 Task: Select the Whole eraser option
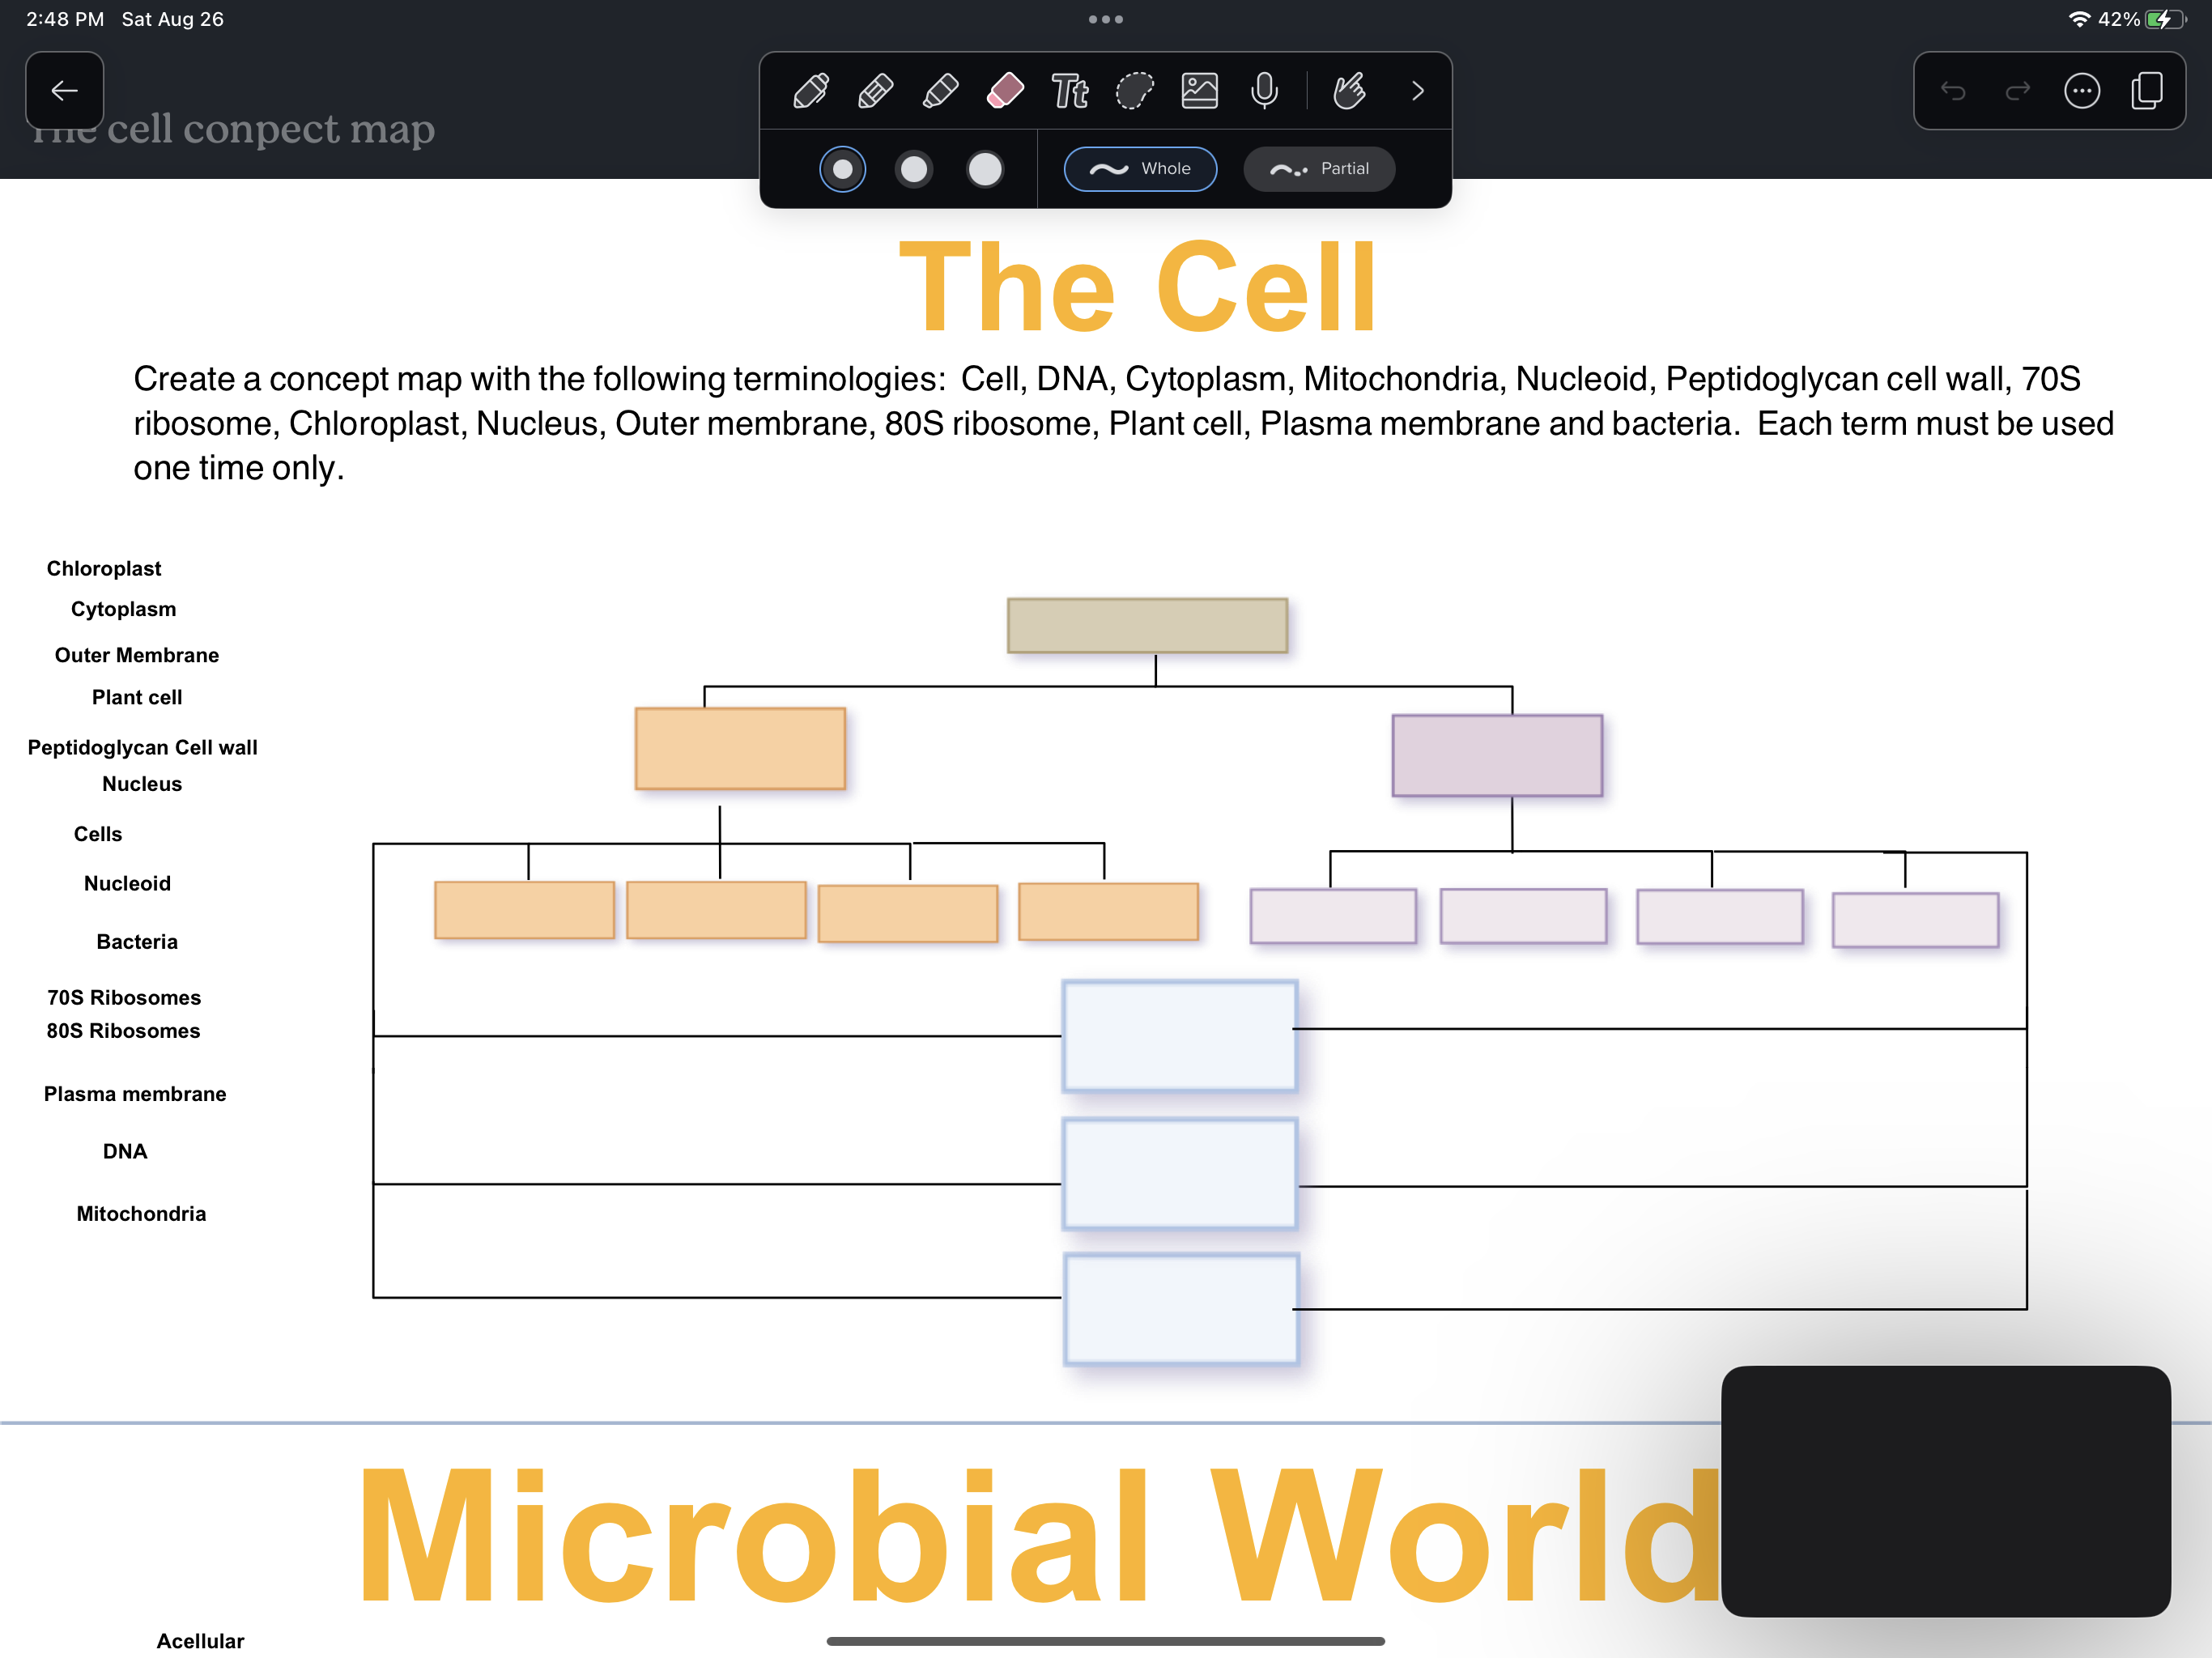coord(1140,169)
